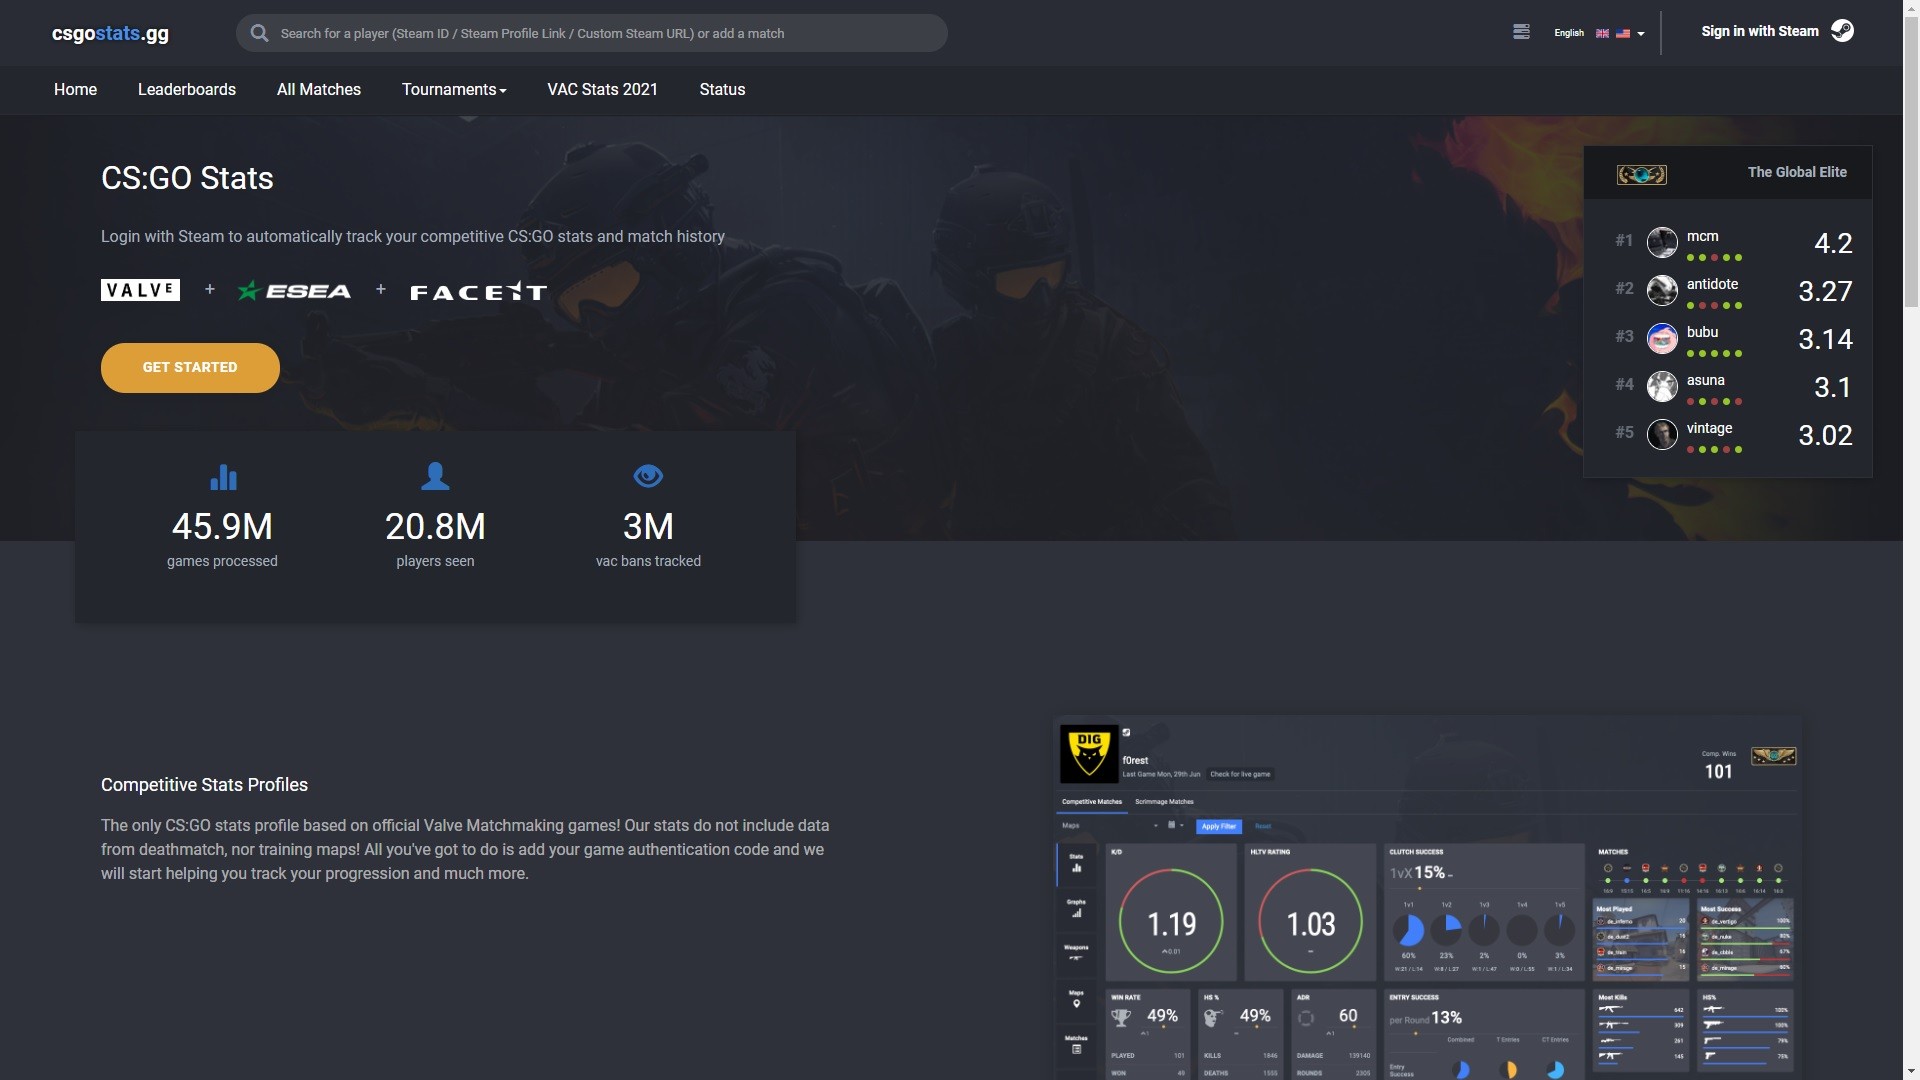Navigate to the Leaderboards page
This screenshot has width=1920, height=1080.
point(186,89)
